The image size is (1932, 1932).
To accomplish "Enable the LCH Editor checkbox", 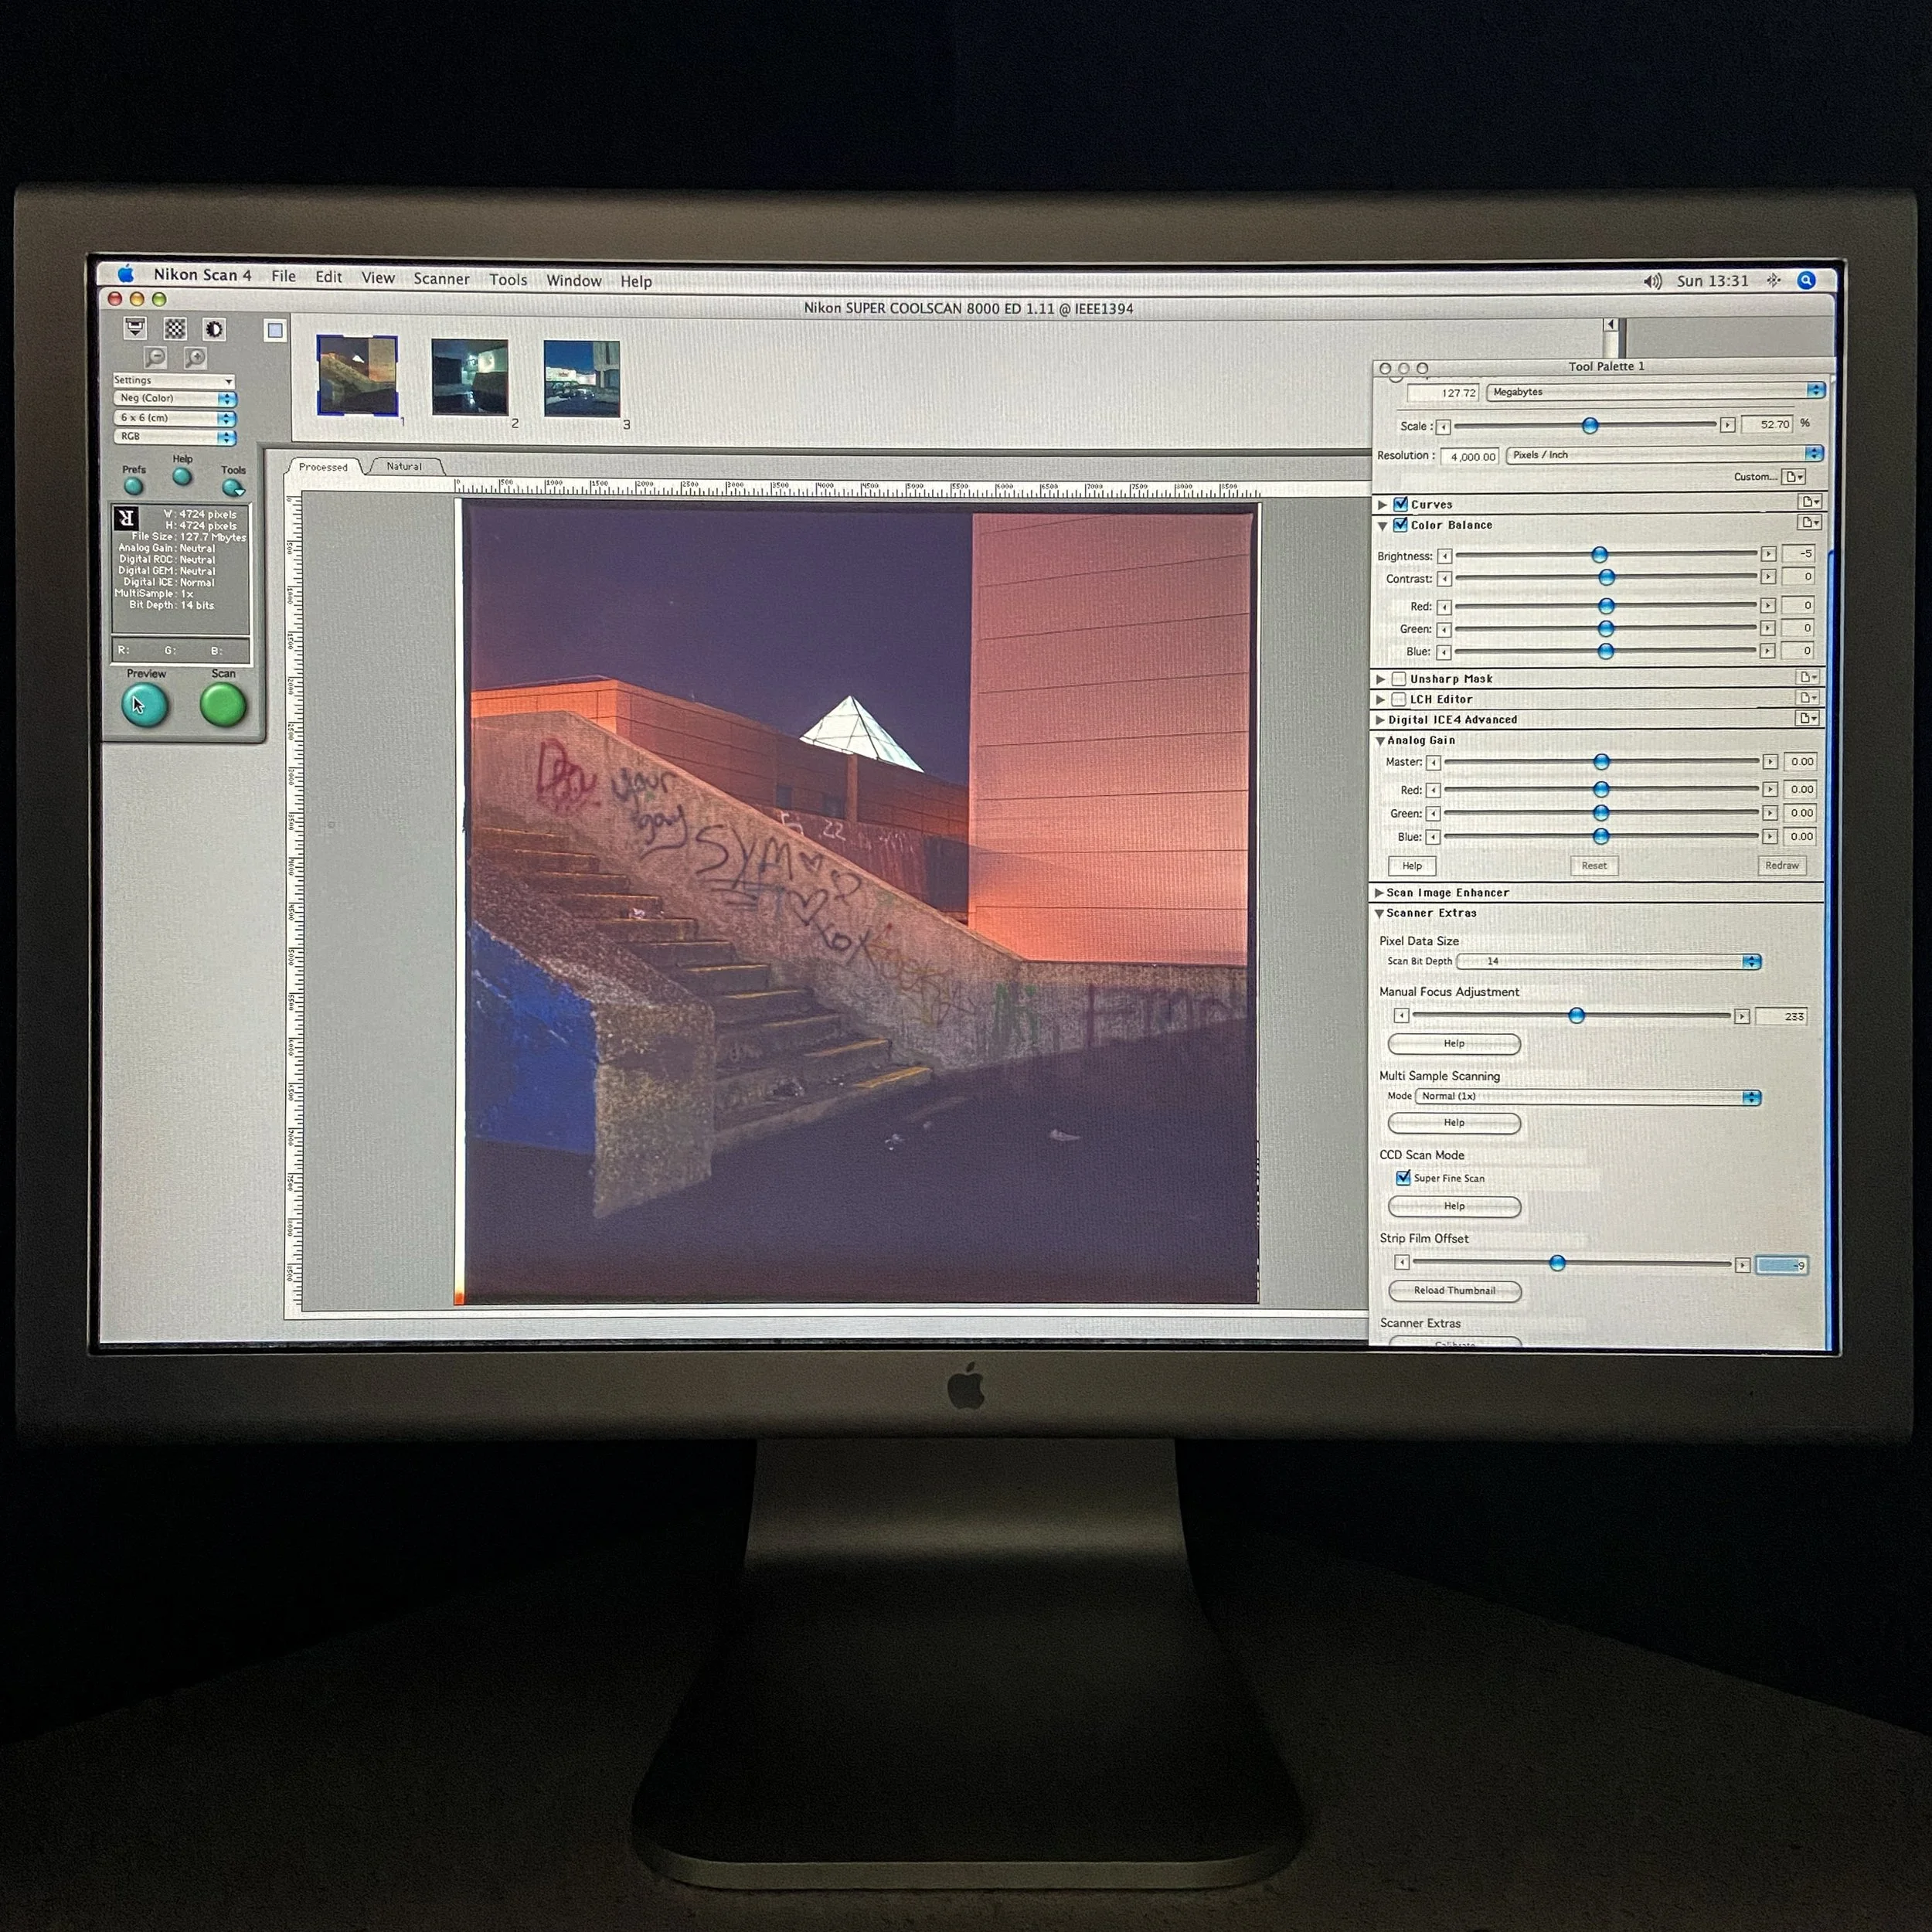I will point(1399,699).
